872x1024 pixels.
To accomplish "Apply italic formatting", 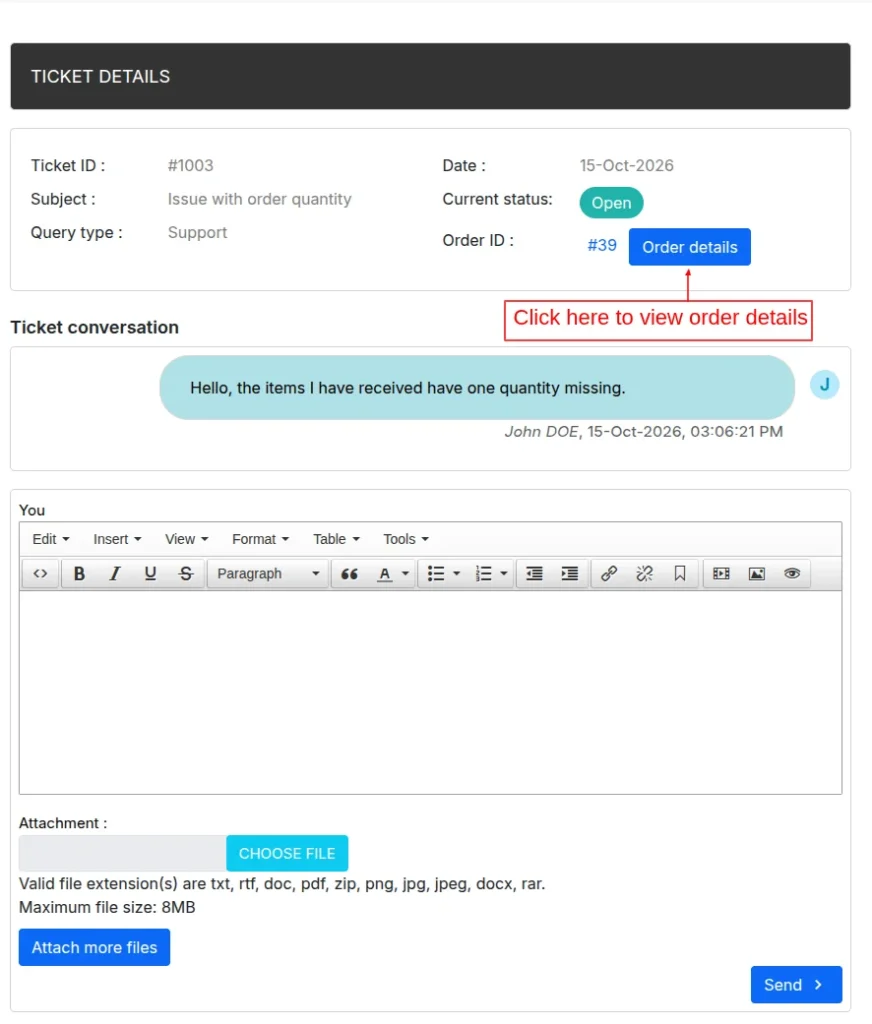I will coord(115,573).
